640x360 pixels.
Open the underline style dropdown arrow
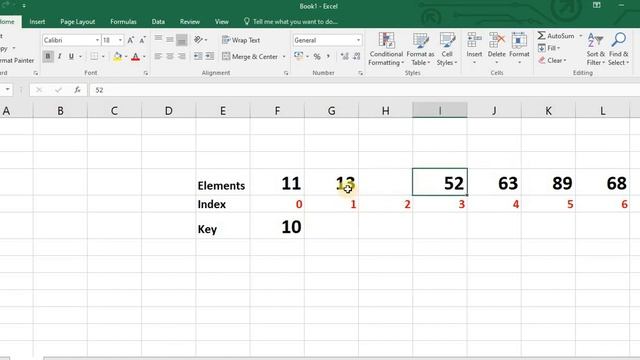pos(80,56)
